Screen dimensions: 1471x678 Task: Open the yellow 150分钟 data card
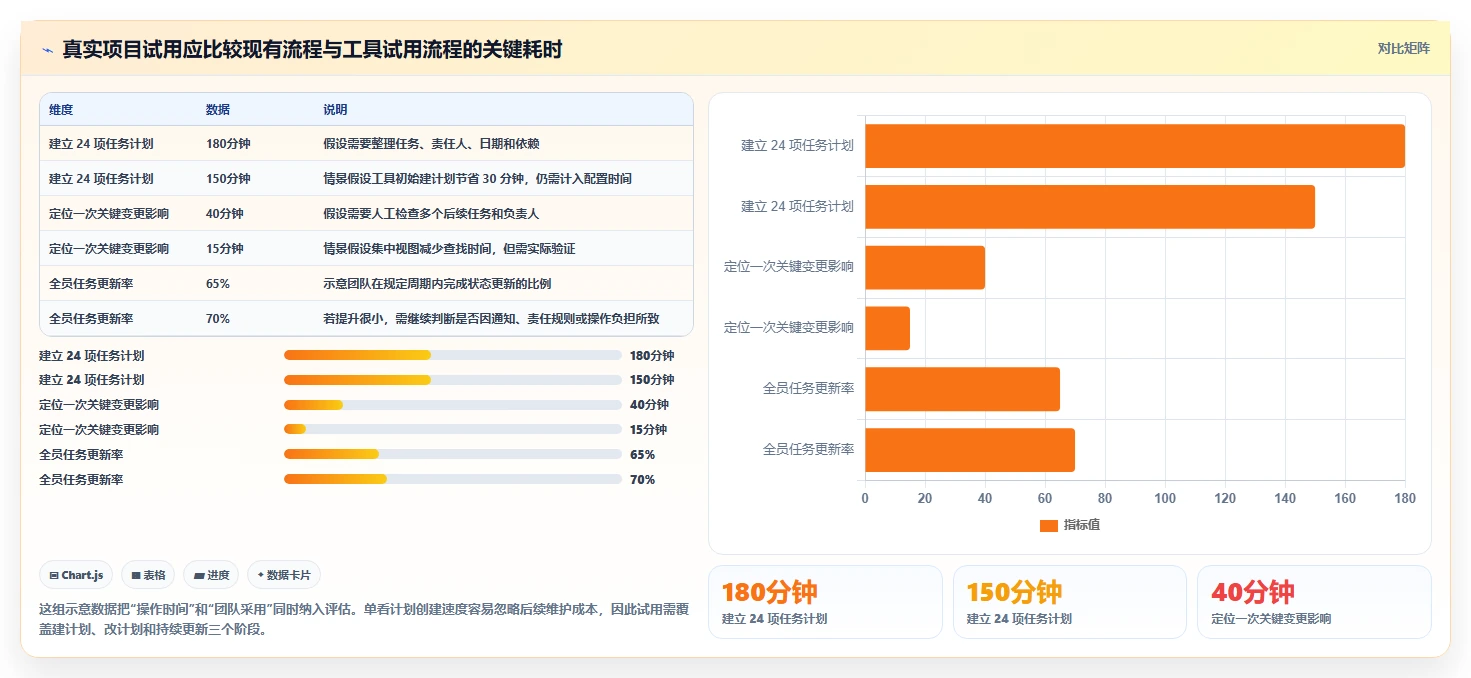[x=1070, y=602]
